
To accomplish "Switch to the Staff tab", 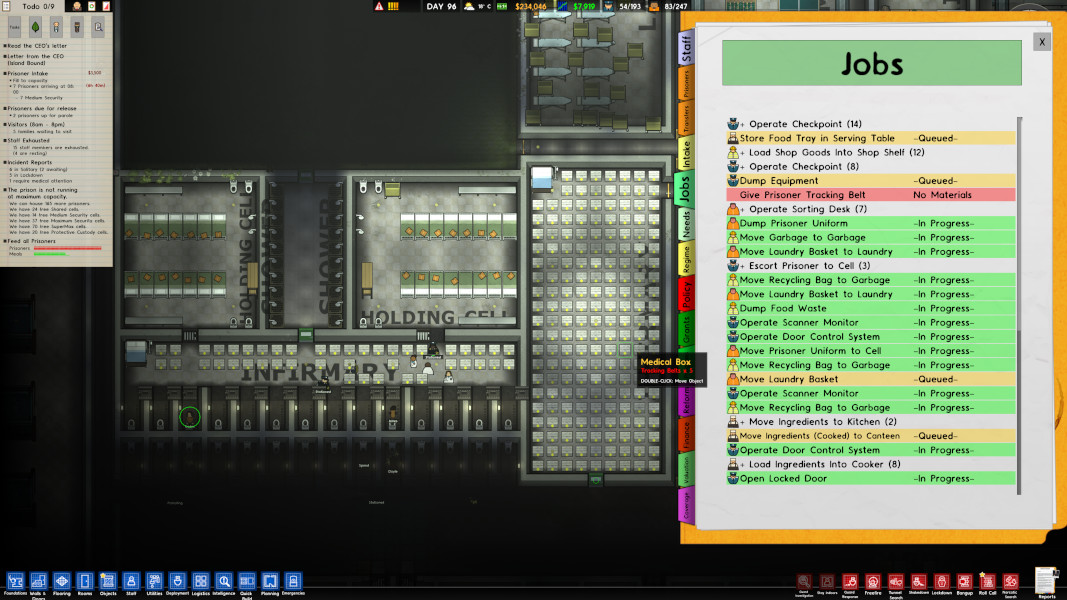I will [x=686, y=48].
